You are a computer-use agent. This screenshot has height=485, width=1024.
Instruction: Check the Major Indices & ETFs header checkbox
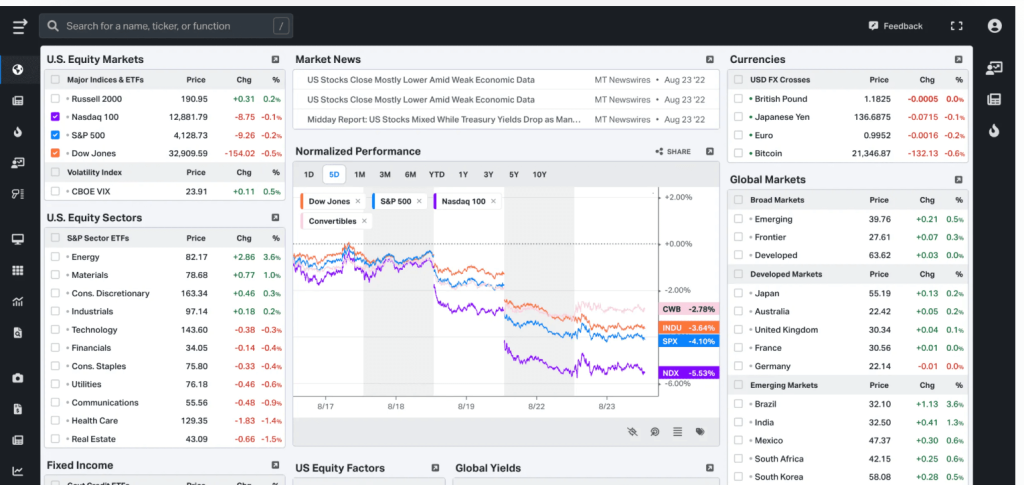tap(55, 80)
